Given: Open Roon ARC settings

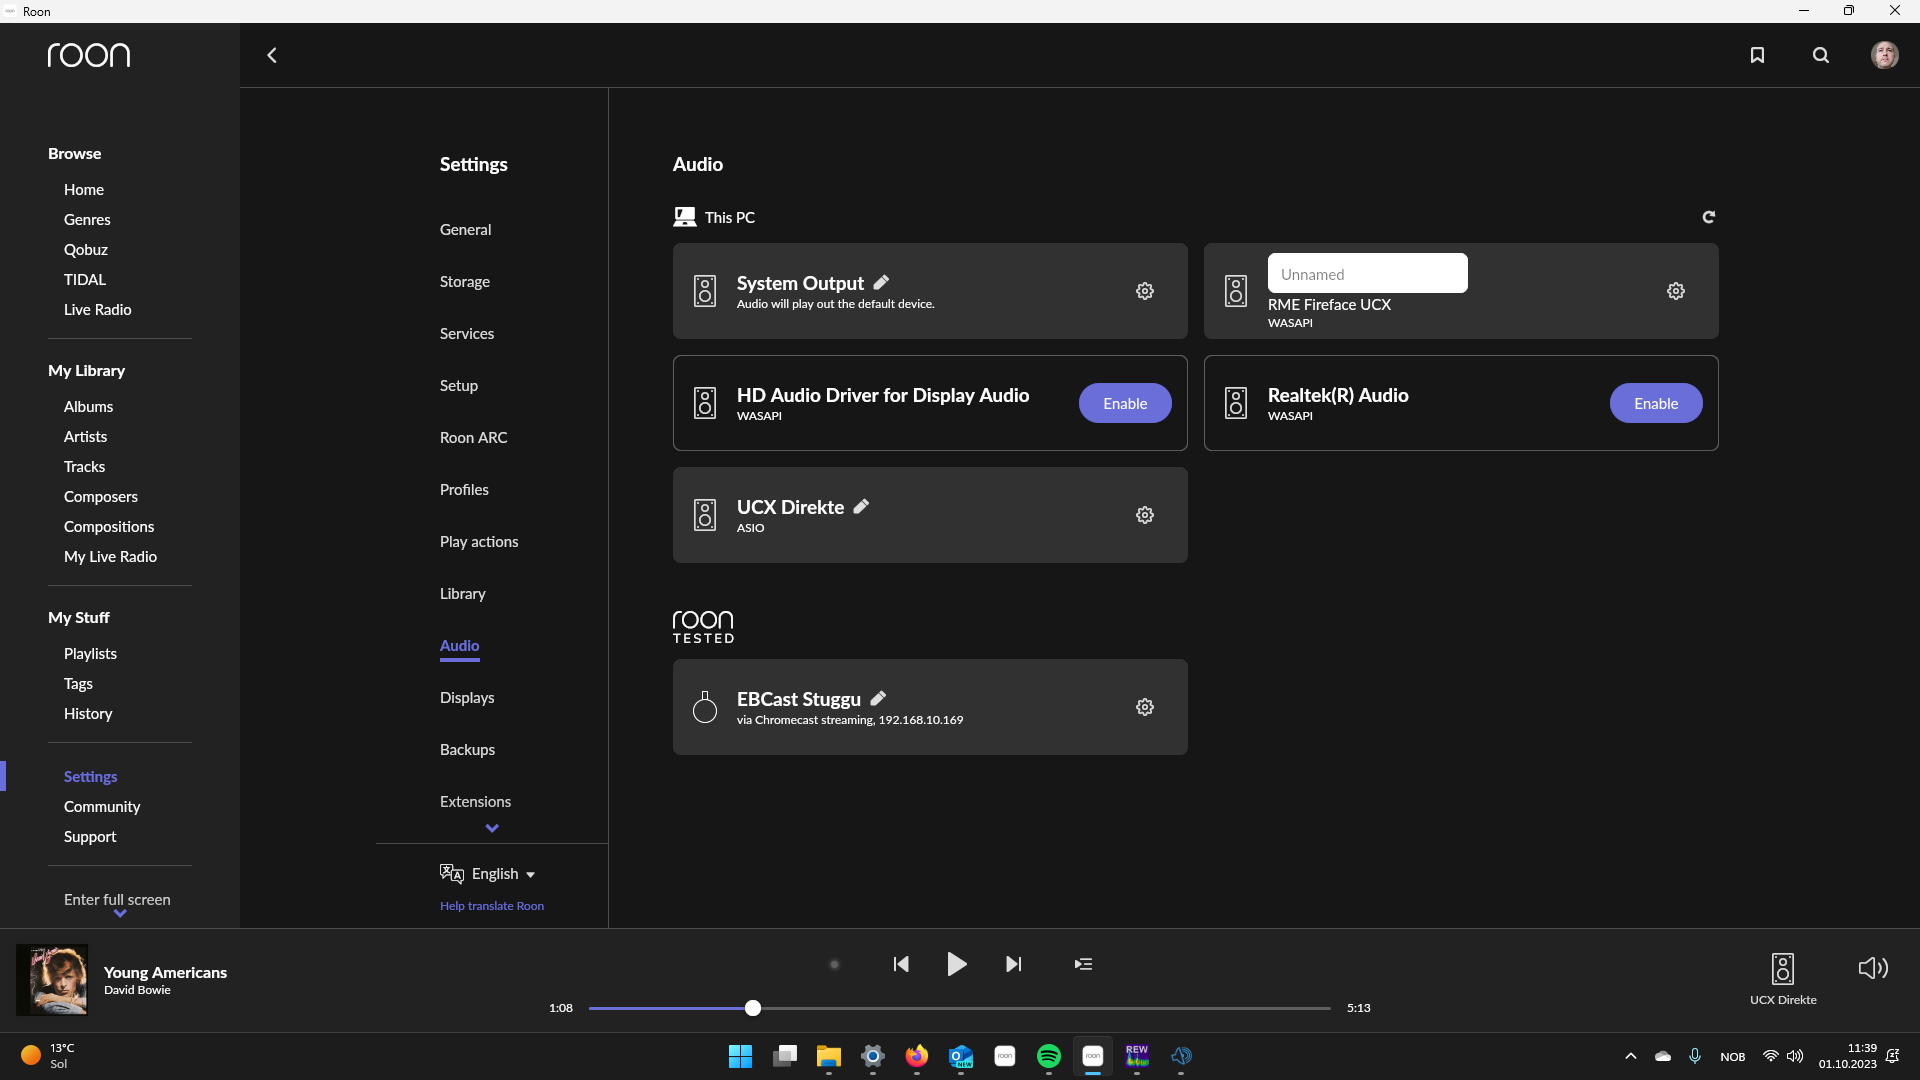Looking at the screenshot, I should [x=474, y=438].
